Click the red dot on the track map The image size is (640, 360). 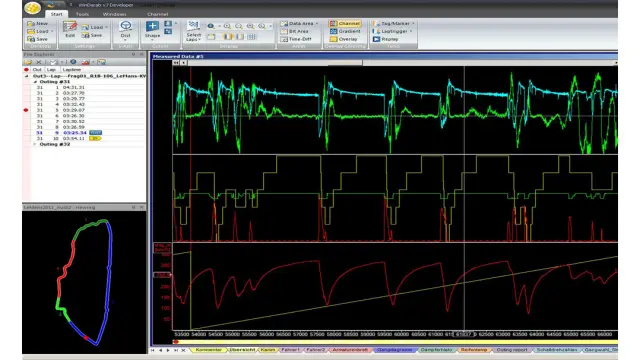click(x=86, y=338)
